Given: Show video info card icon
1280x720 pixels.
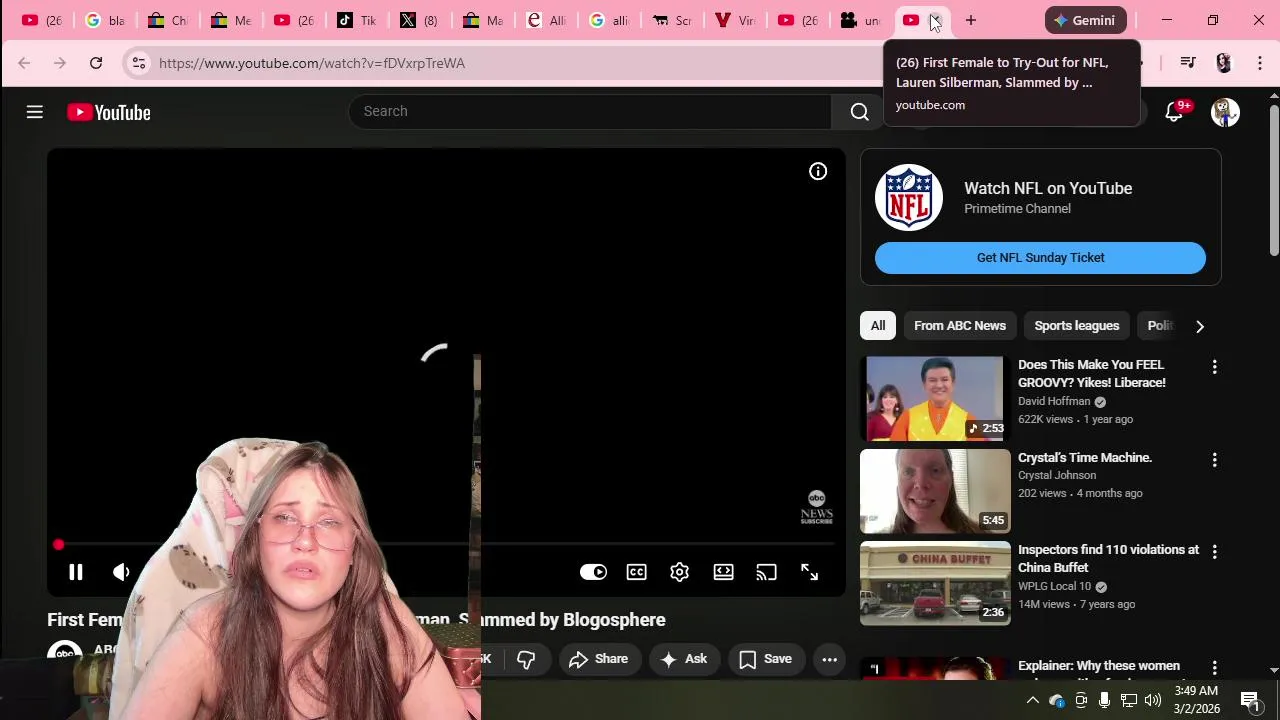Looking at the screenshot, I should 818,172.
